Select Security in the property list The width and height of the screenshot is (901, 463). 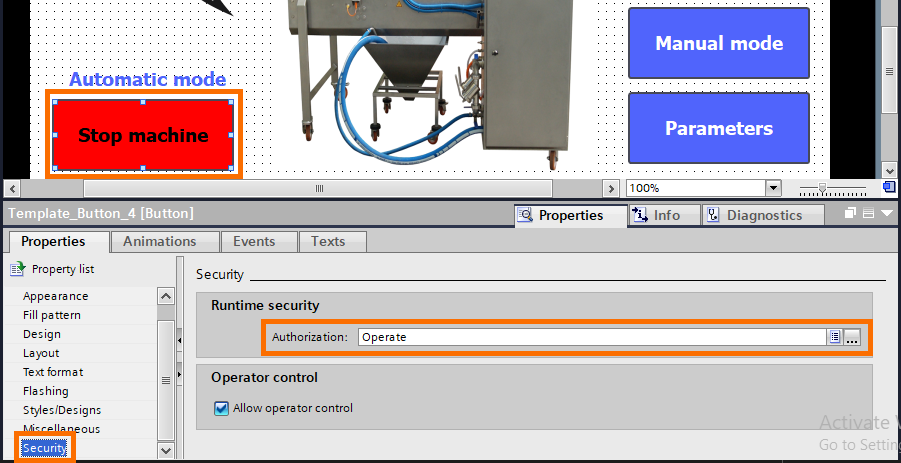point(44,448)
